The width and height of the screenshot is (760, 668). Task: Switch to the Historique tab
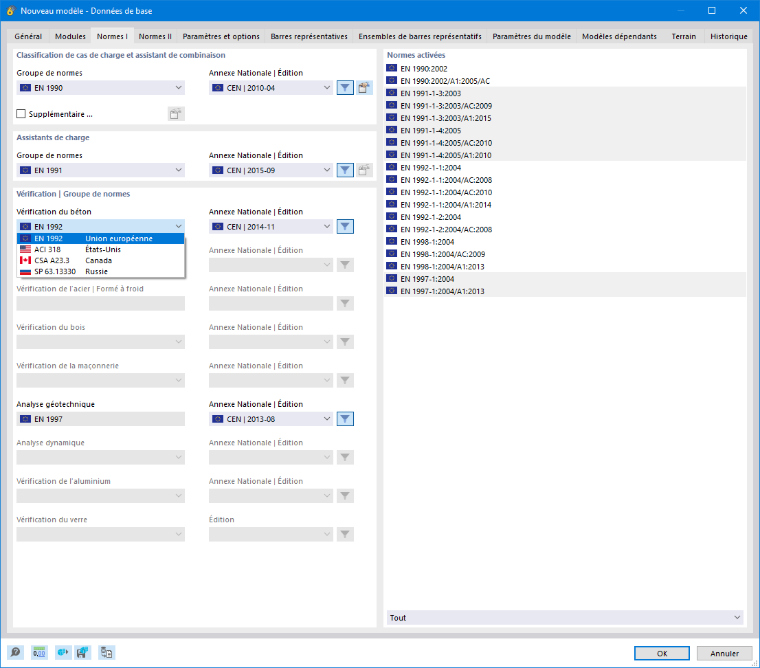[x=728, y=36]
